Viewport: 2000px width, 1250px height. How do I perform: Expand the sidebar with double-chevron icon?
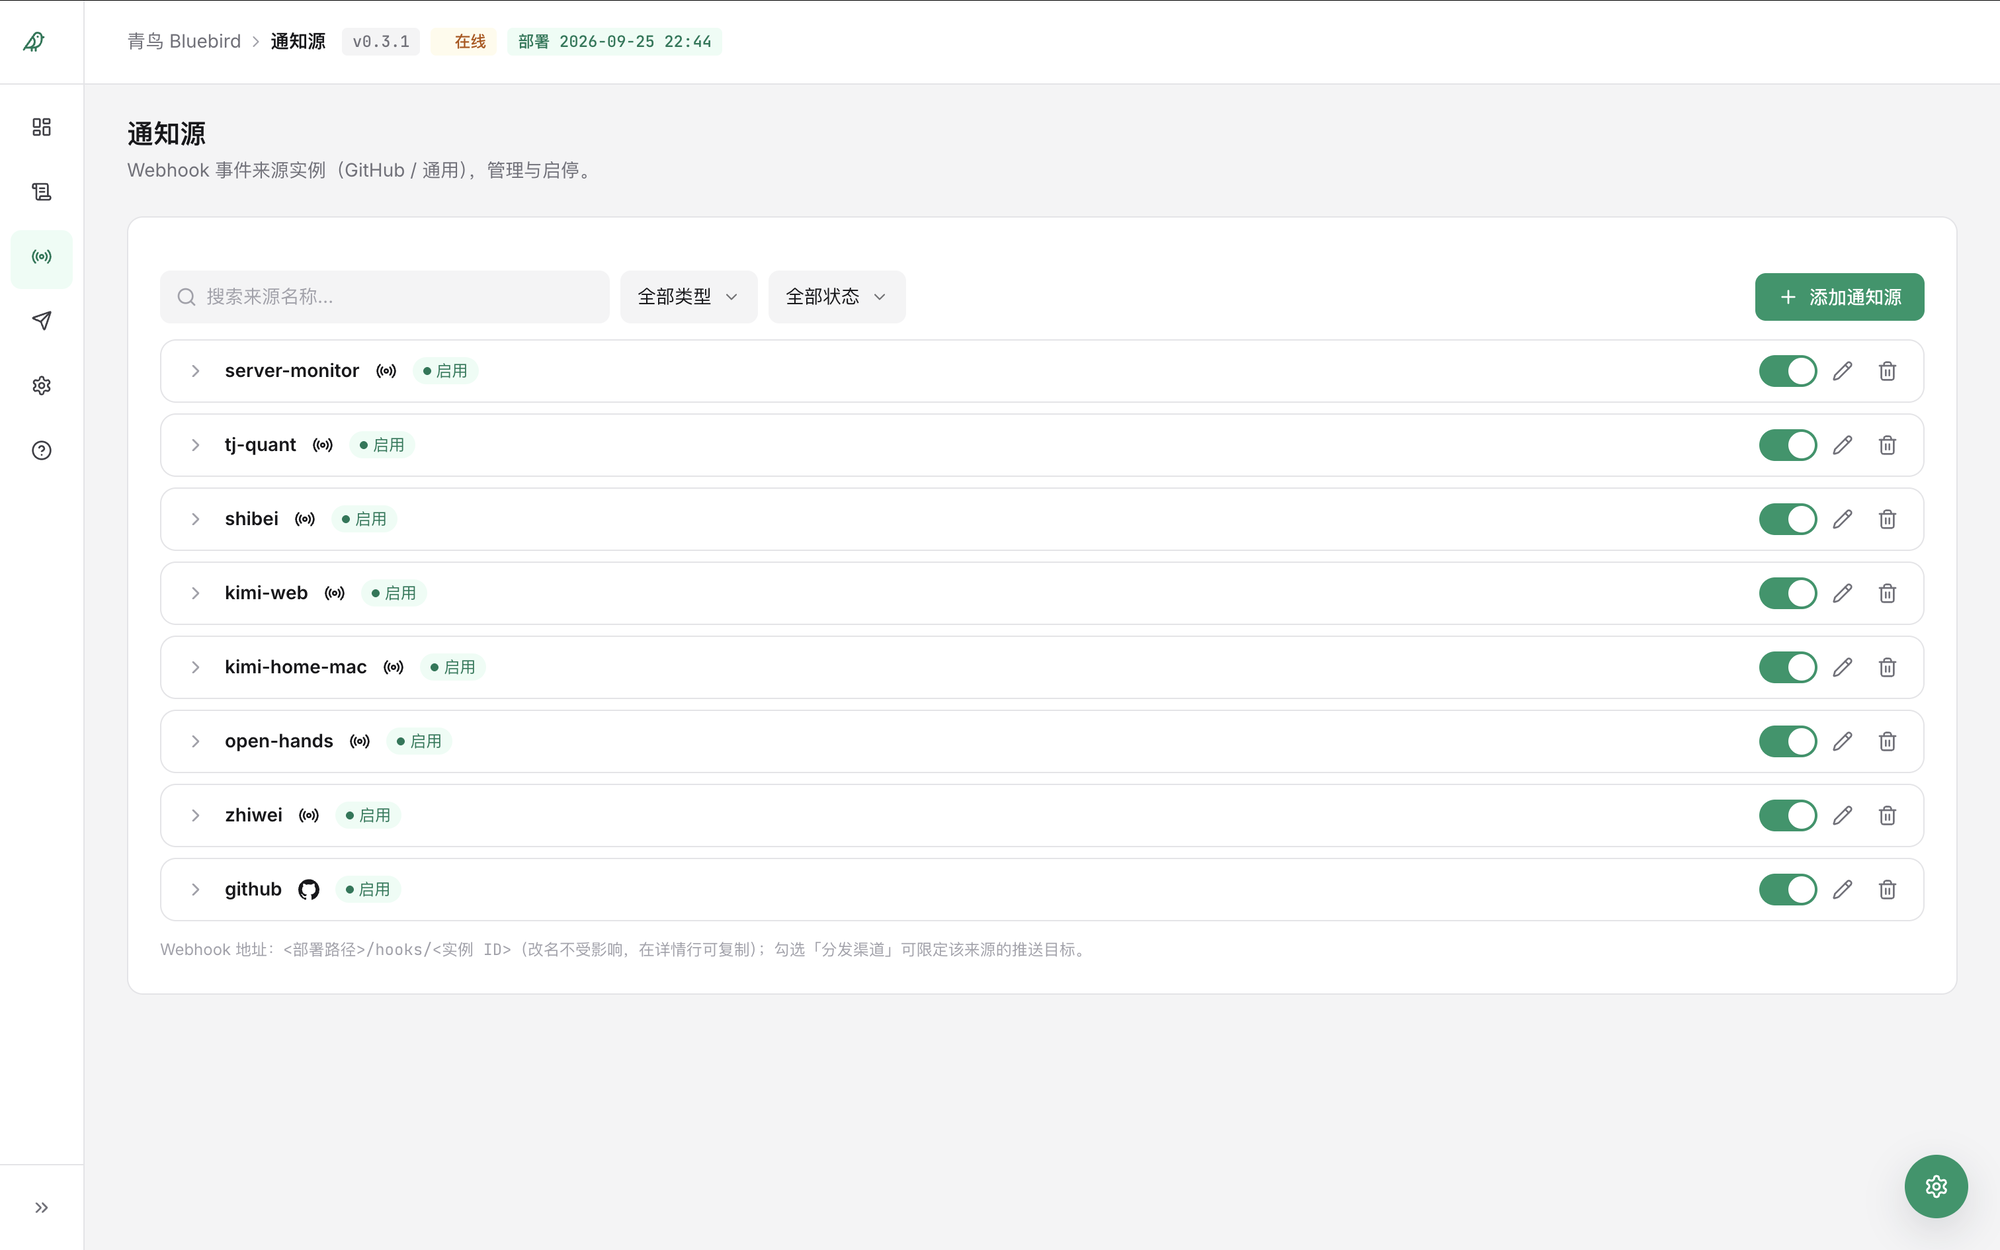(41, 1207)
